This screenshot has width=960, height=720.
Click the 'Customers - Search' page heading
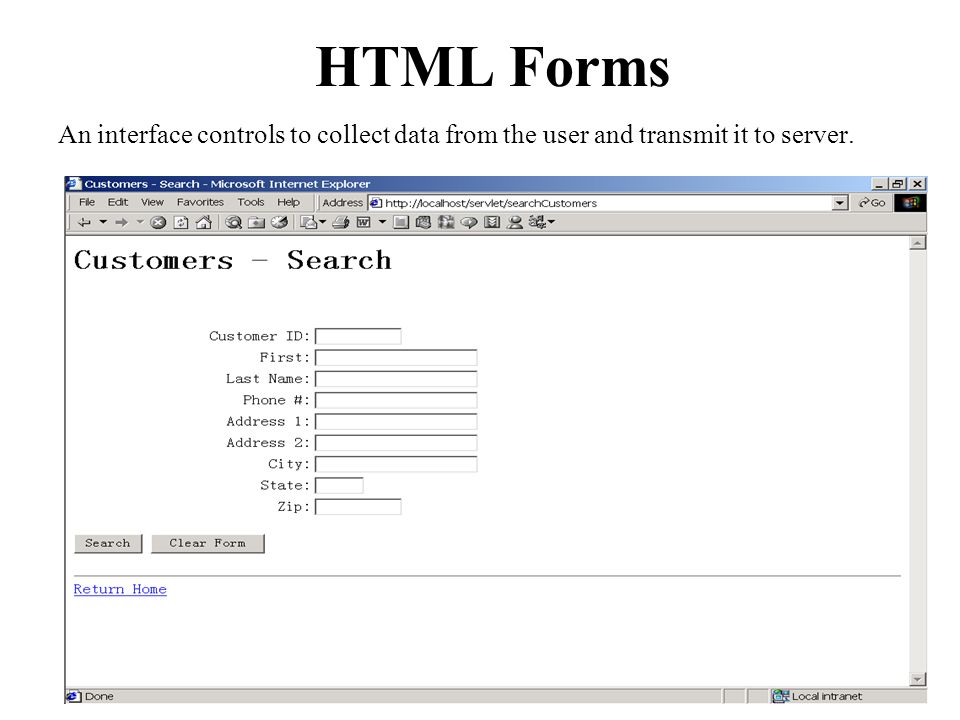(233, 260)
